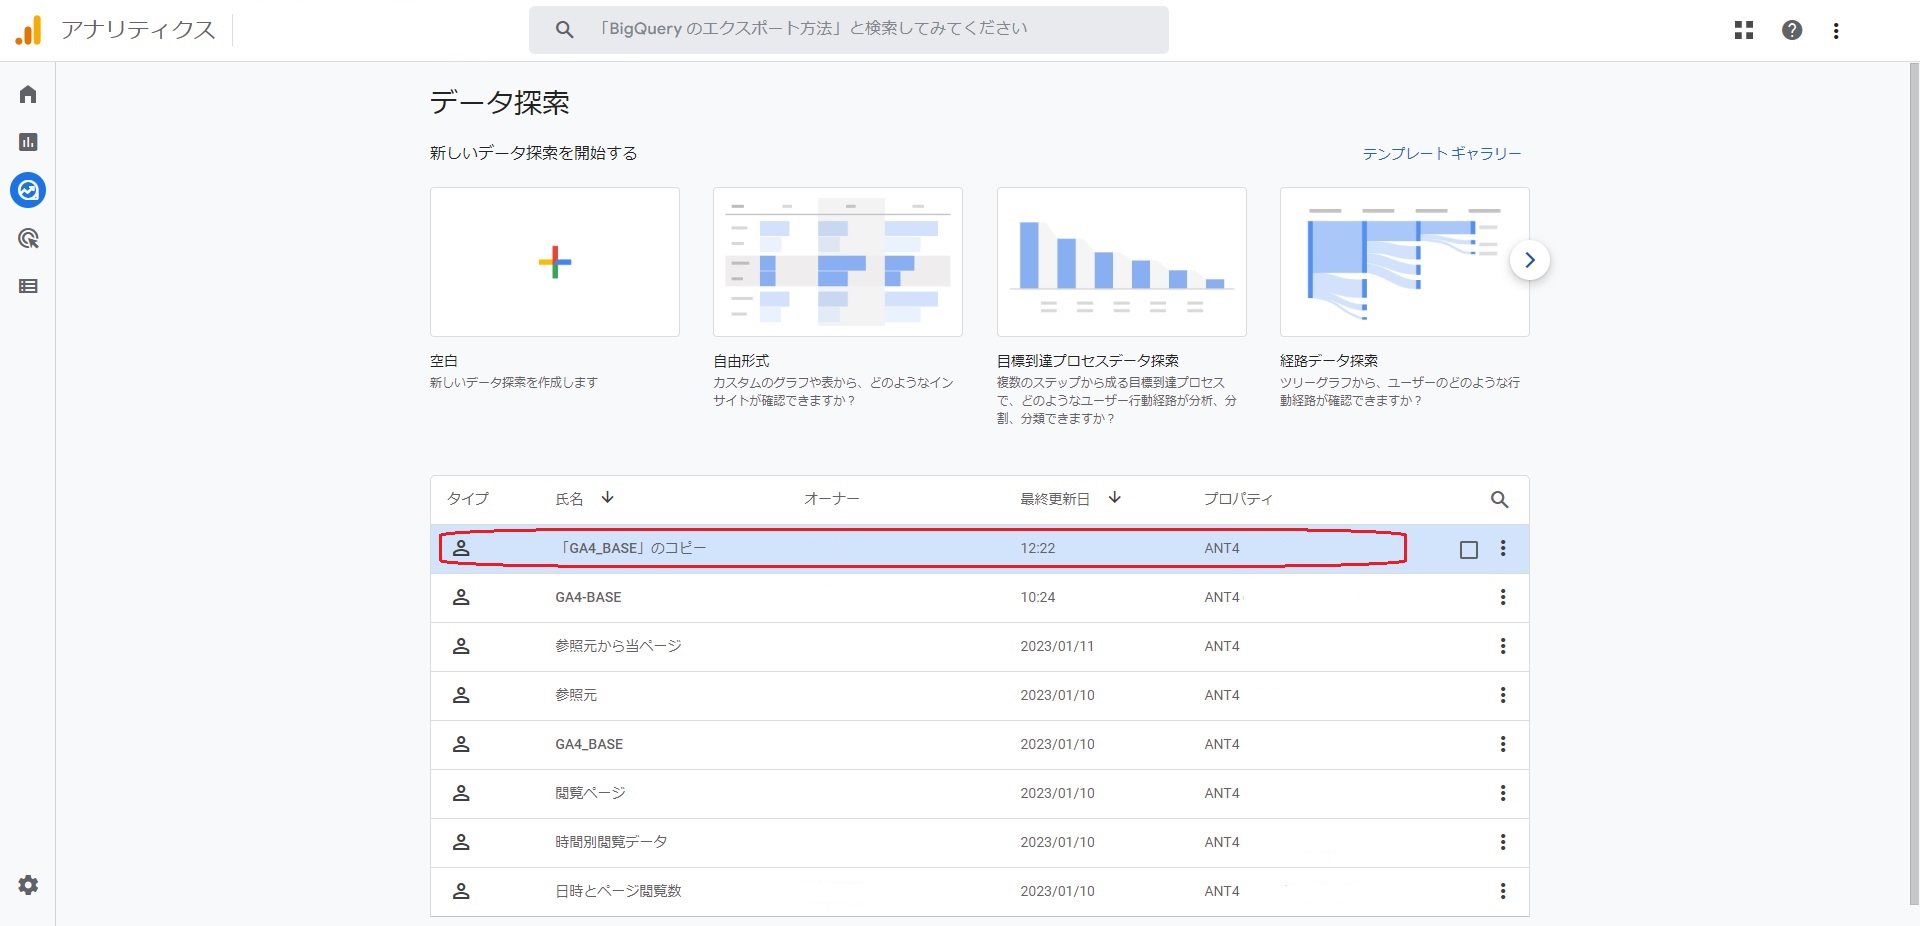Viewport: 1920px width, 926px height.
Task: Open the 参照元から当ページ exploration
Action: [x=618, y=646]
